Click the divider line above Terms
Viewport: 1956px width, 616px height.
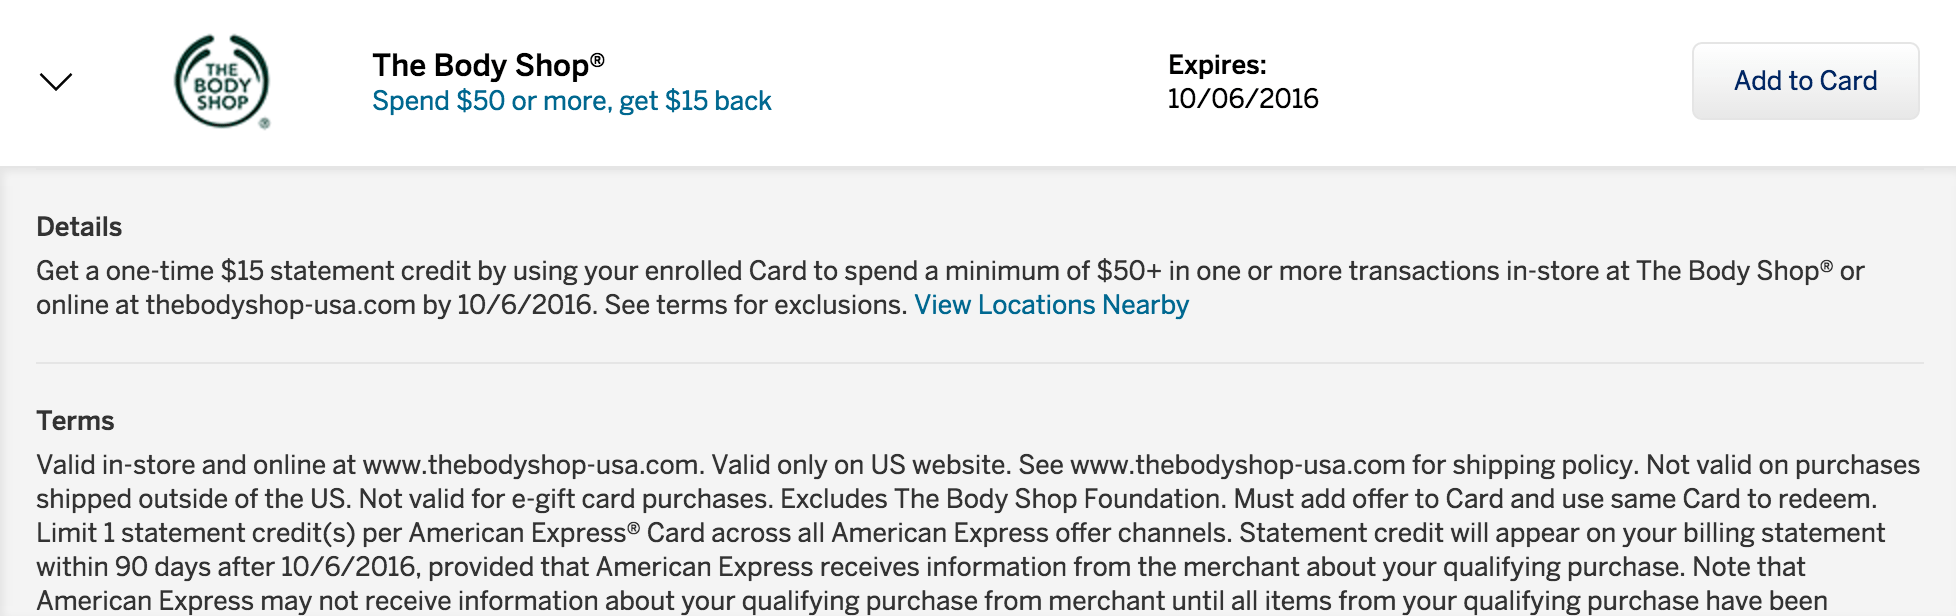tap(979, 363)
